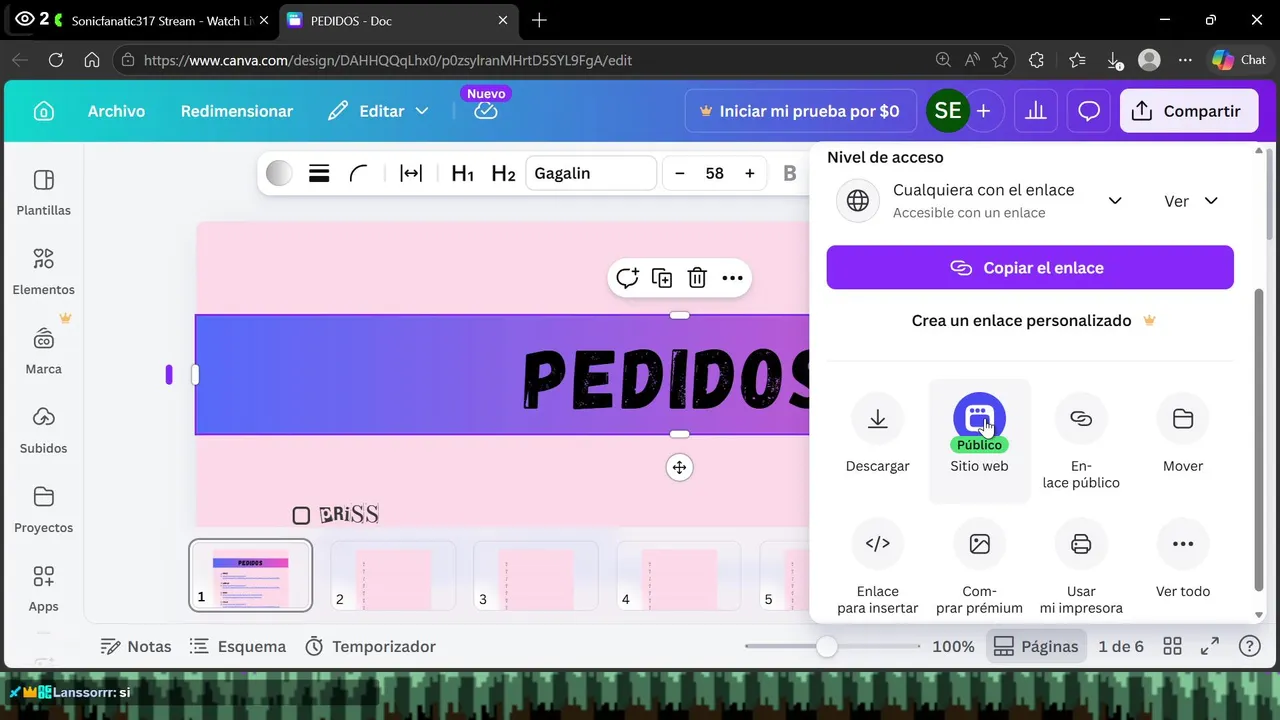Open the Marca brand panel
This screenshot has height=720, width=1280.
[44, 350]
